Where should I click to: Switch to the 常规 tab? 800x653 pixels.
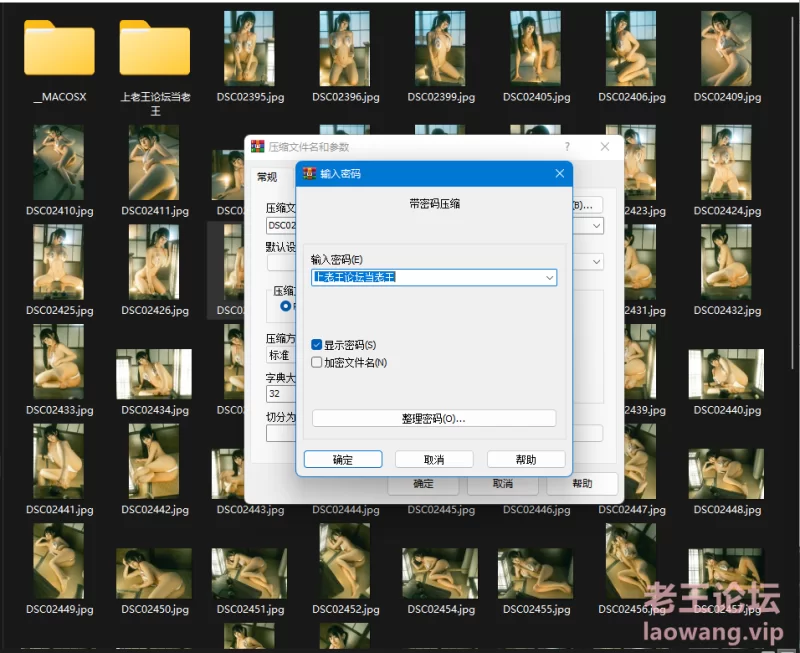coord(267,177)
